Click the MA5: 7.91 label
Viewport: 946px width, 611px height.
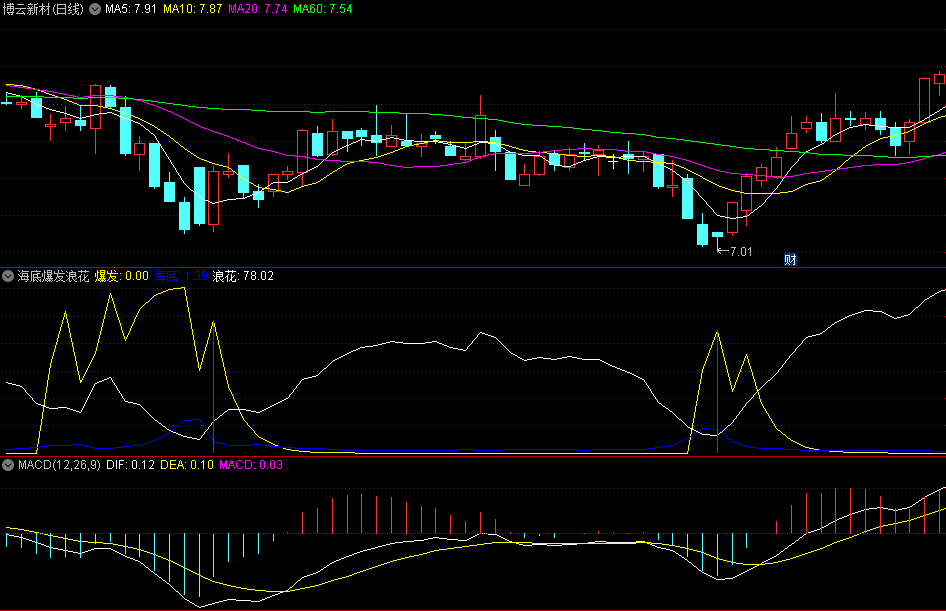tap(131, 9)
